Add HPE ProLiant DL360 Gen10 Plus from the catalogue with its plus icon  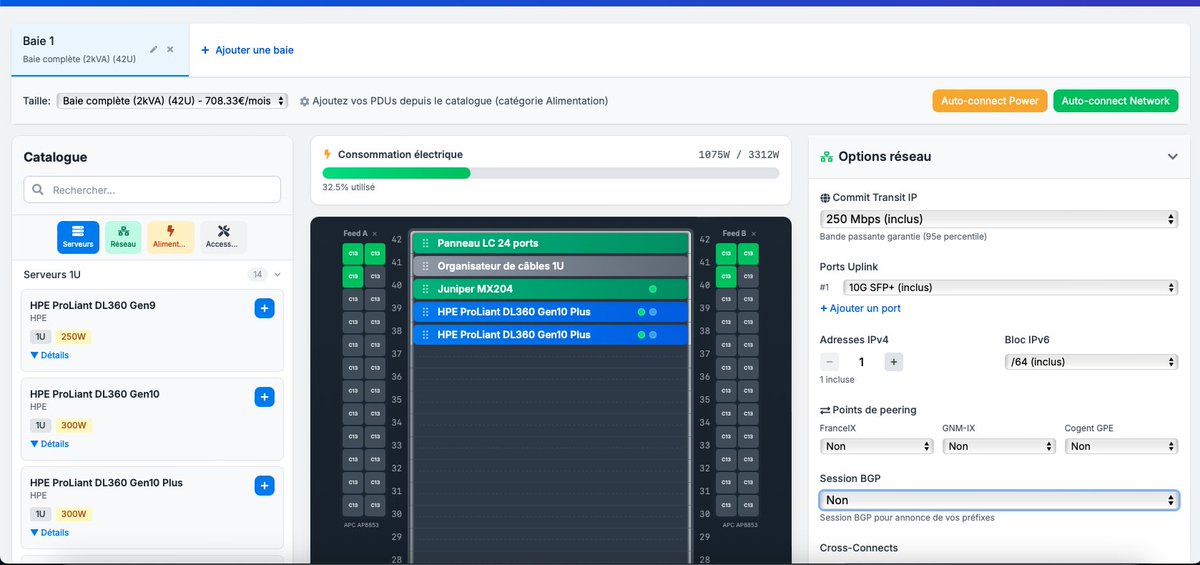(x=264, y=486)
